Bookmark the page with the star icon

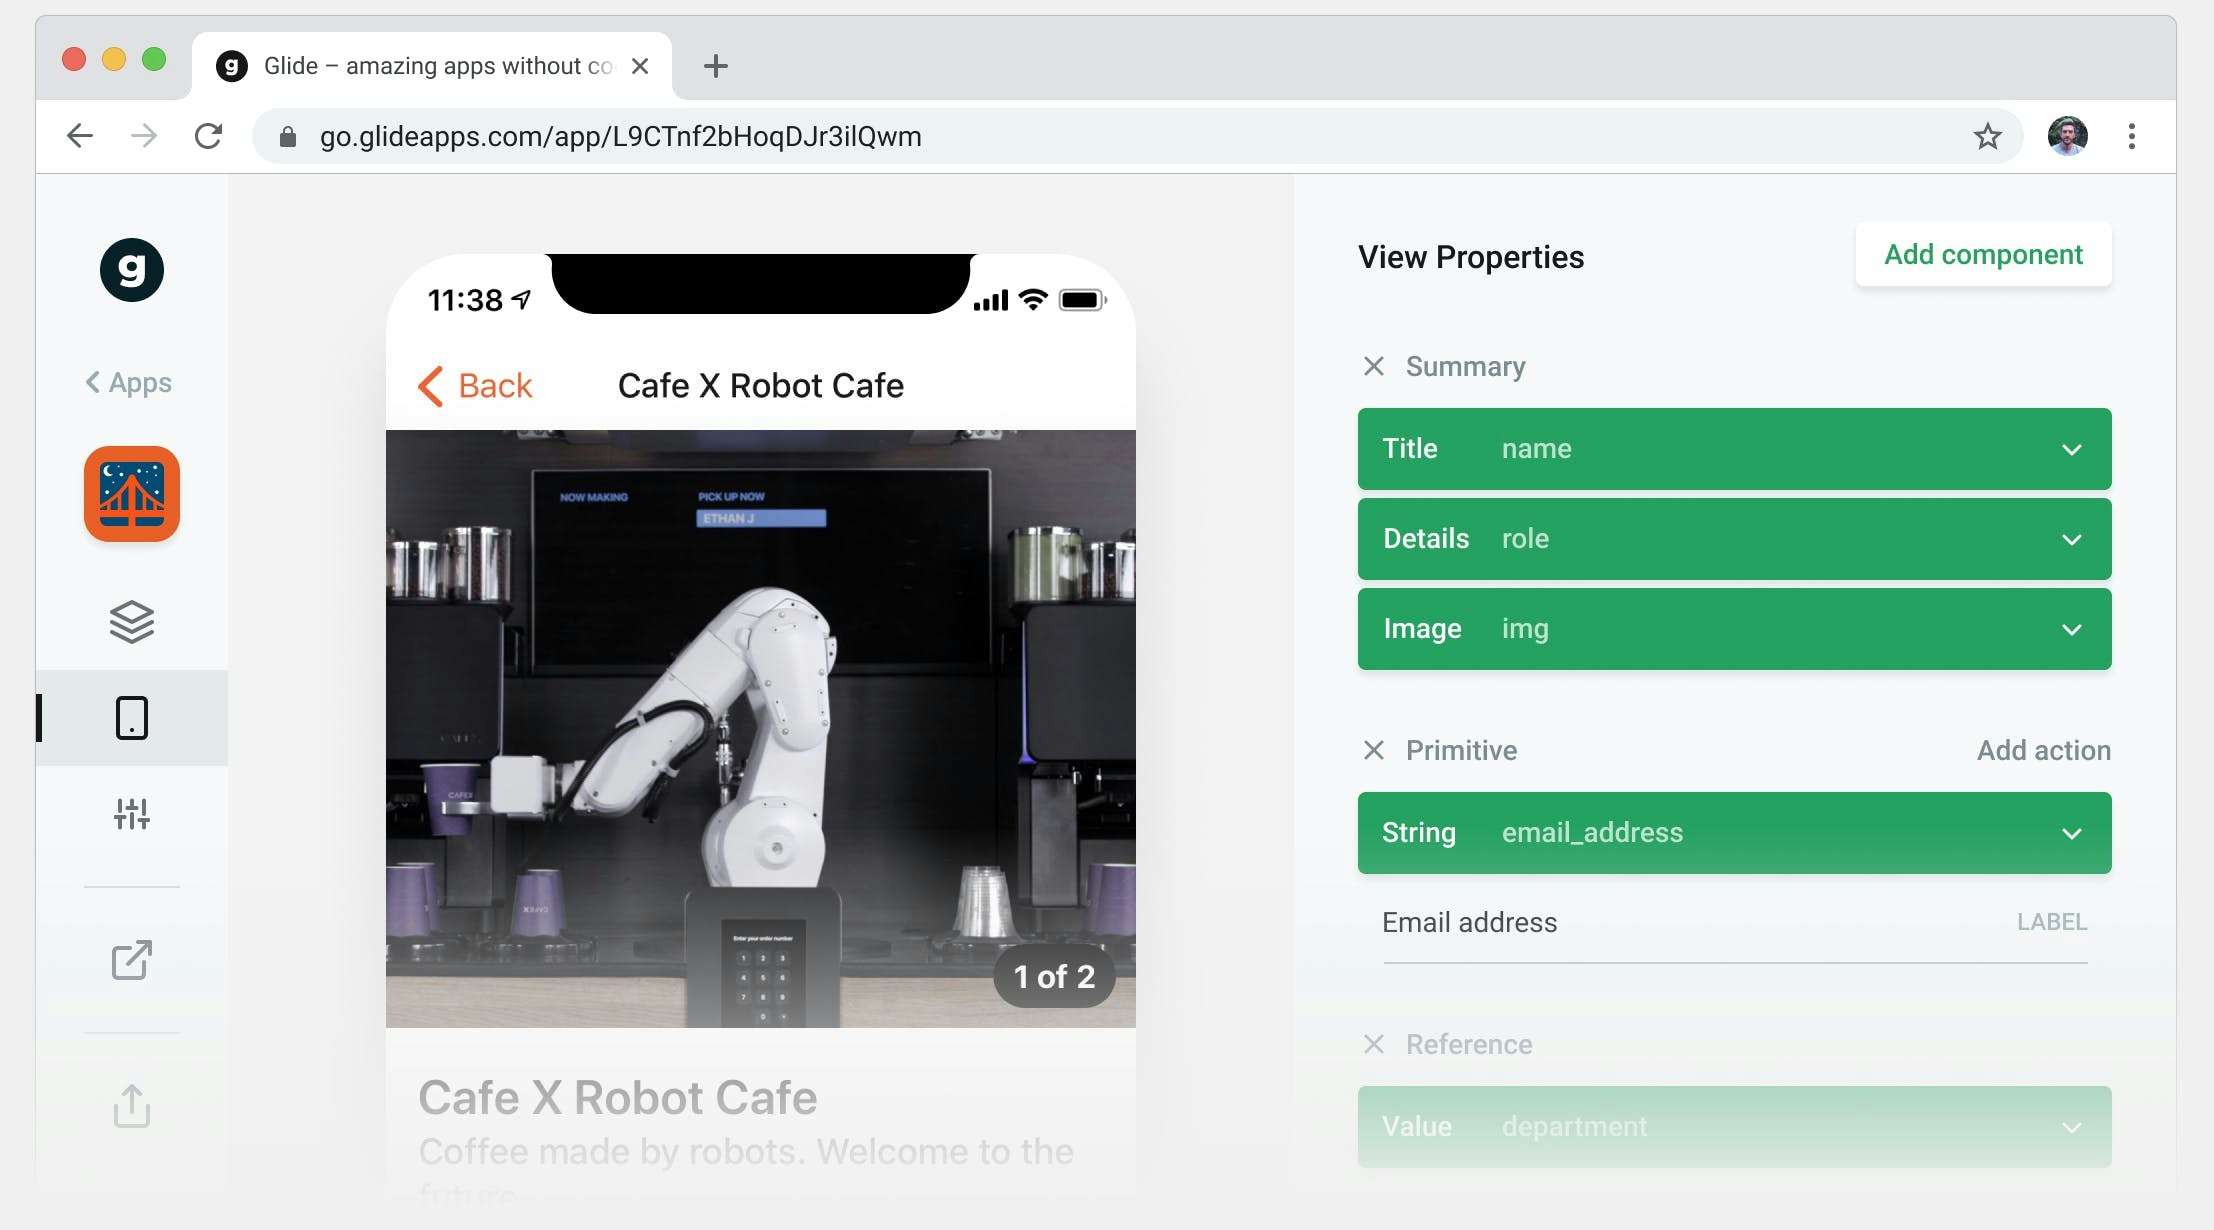pos(1987,136)
